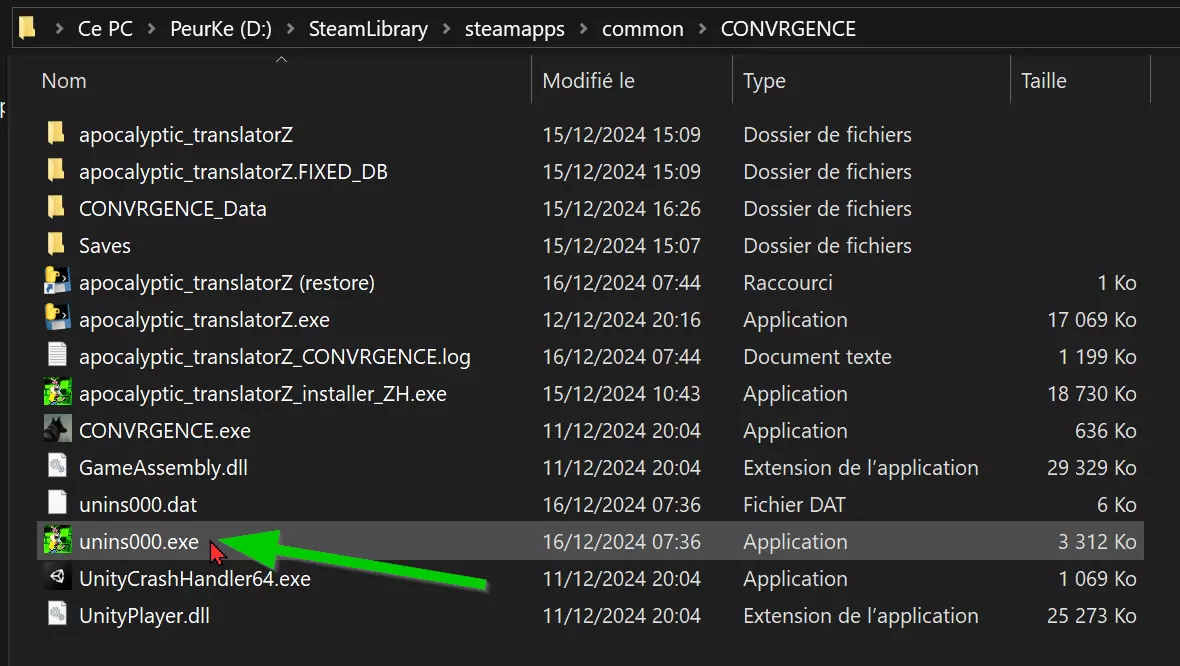Select apocalyptic_translatorZ (restore) shortcut name

tap(227, 282)
